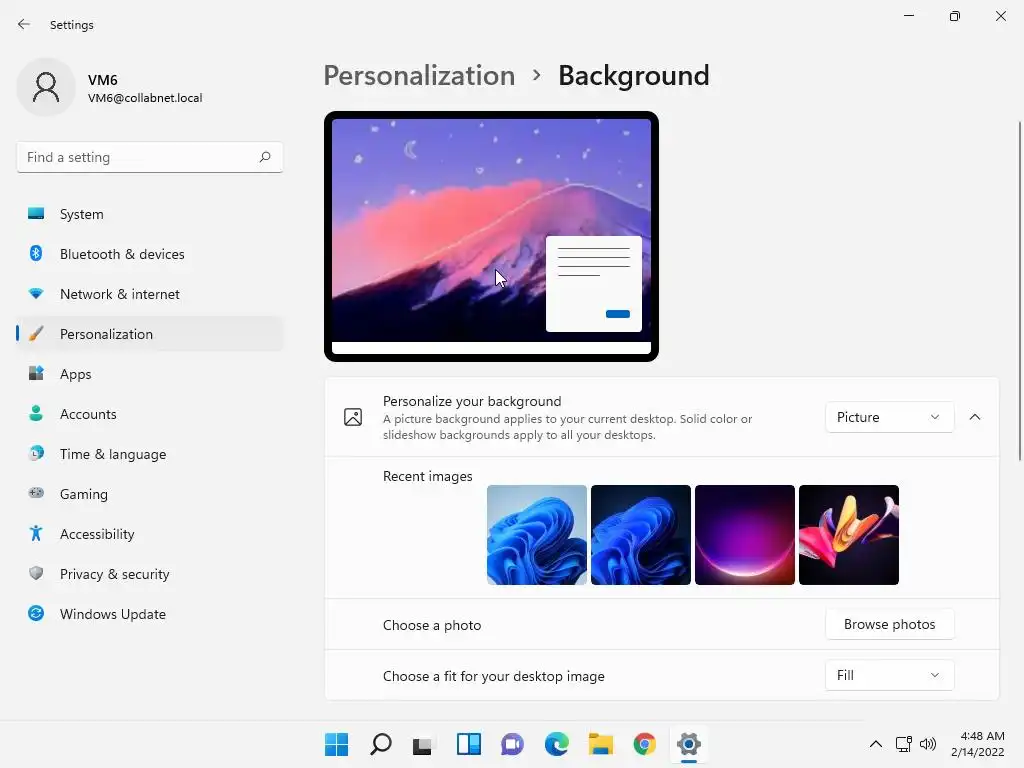Select the dark blue bloom wallpaper thumbnail
Viewport: 1024px width, 768px height.
point(641,535)
